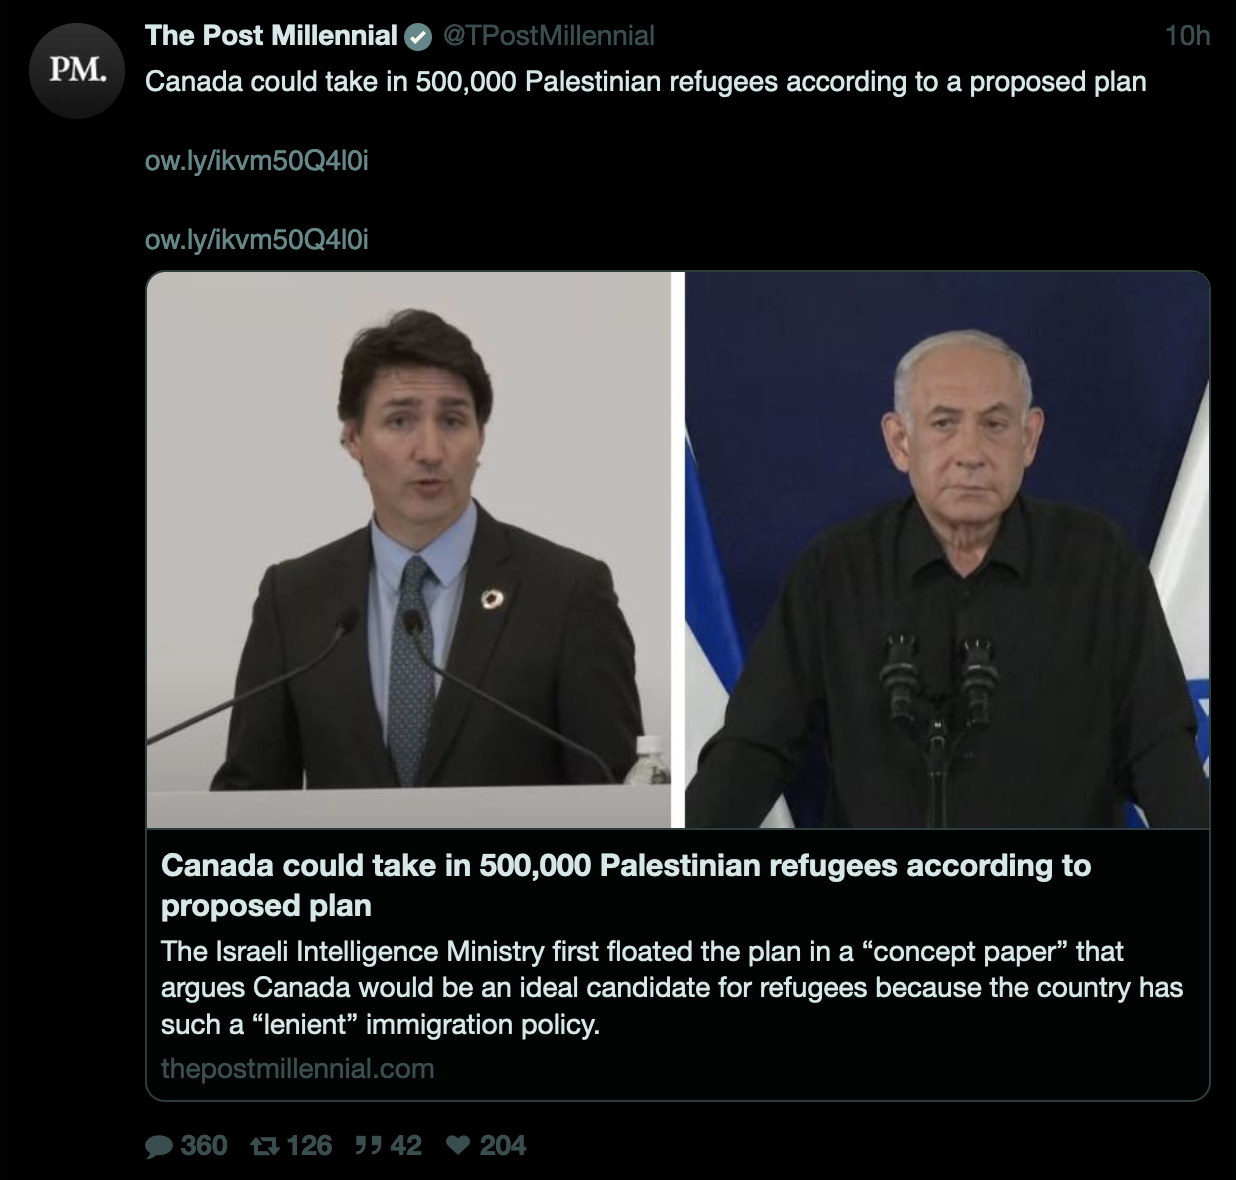1236x1180 pixels.
Task: Click the retweet arrows icon
Action: [x=264, y=1145]
